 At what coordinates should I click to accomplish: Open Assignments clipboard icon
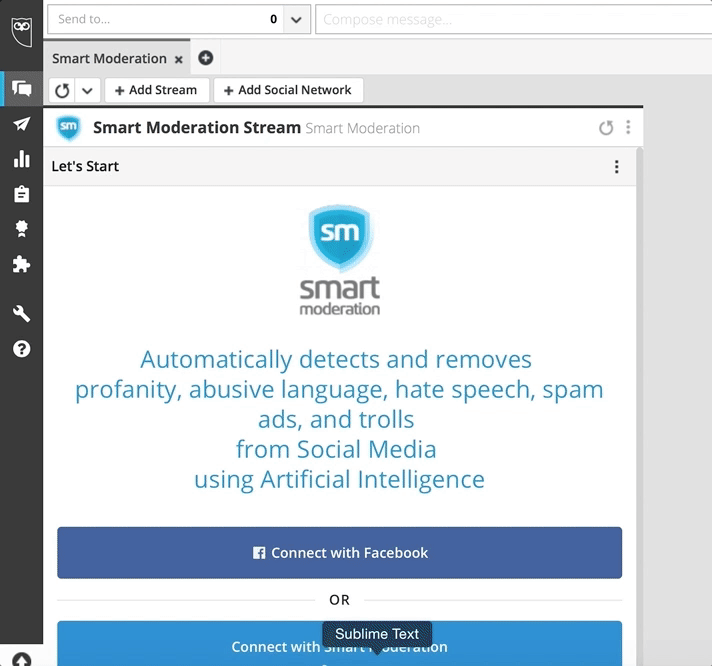[x=21, y=194]
